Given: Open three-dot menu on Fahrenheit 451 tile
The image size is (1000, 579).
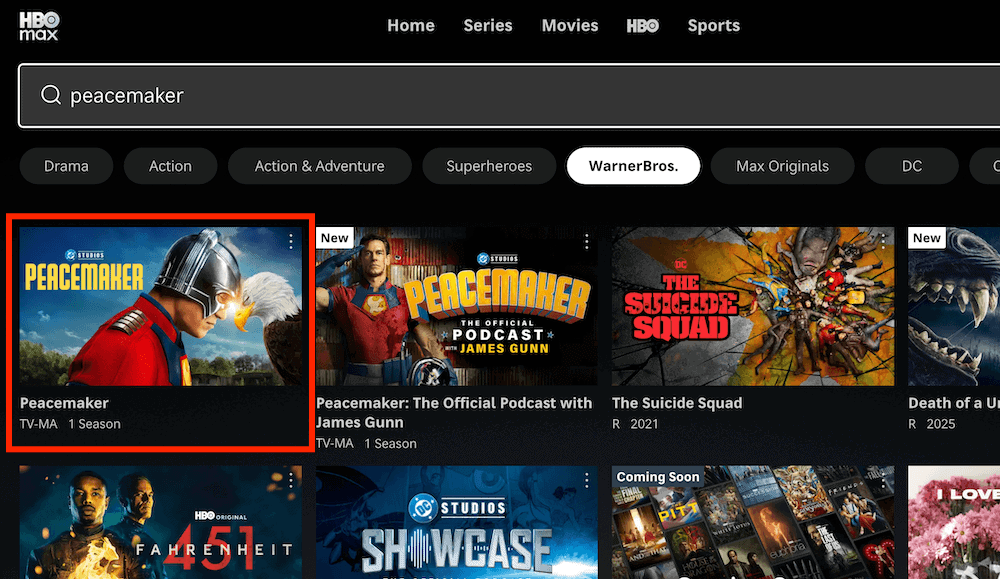Looking at the screenshot, I should pos(291,481).
